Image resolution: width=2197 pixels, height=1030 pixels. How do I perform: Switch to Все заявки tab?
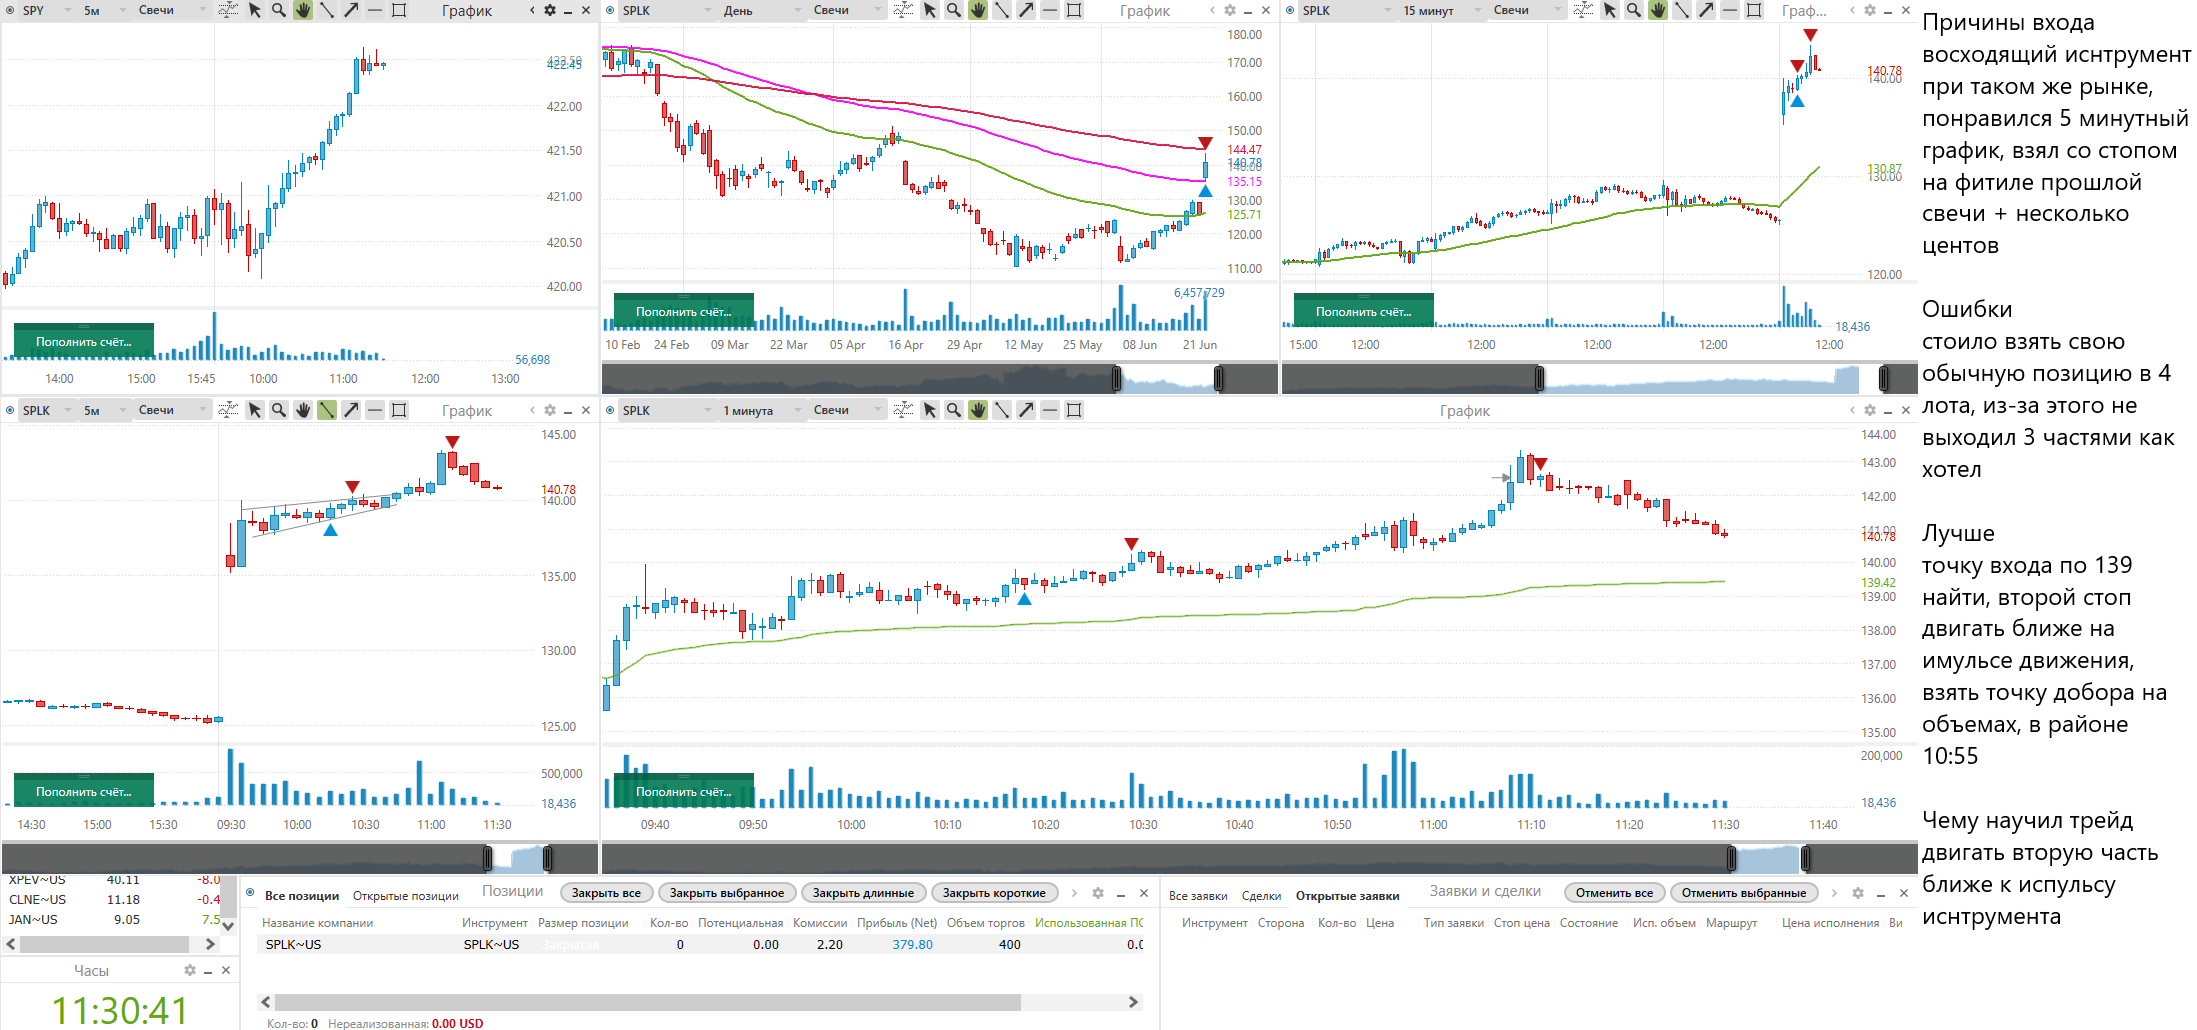pyautogui.click(x=1198, y=896)
